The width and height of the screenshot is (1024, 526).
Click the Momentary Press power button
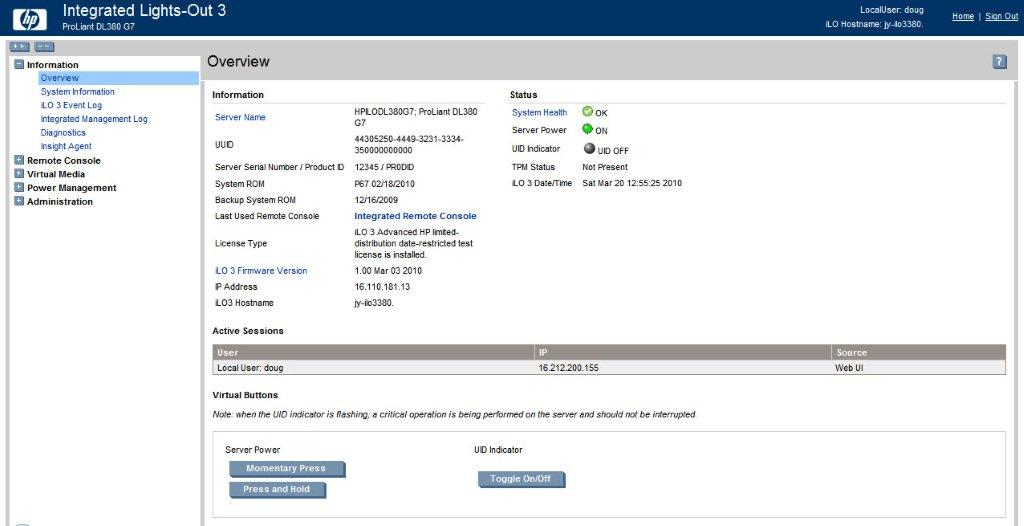(286, 468)
